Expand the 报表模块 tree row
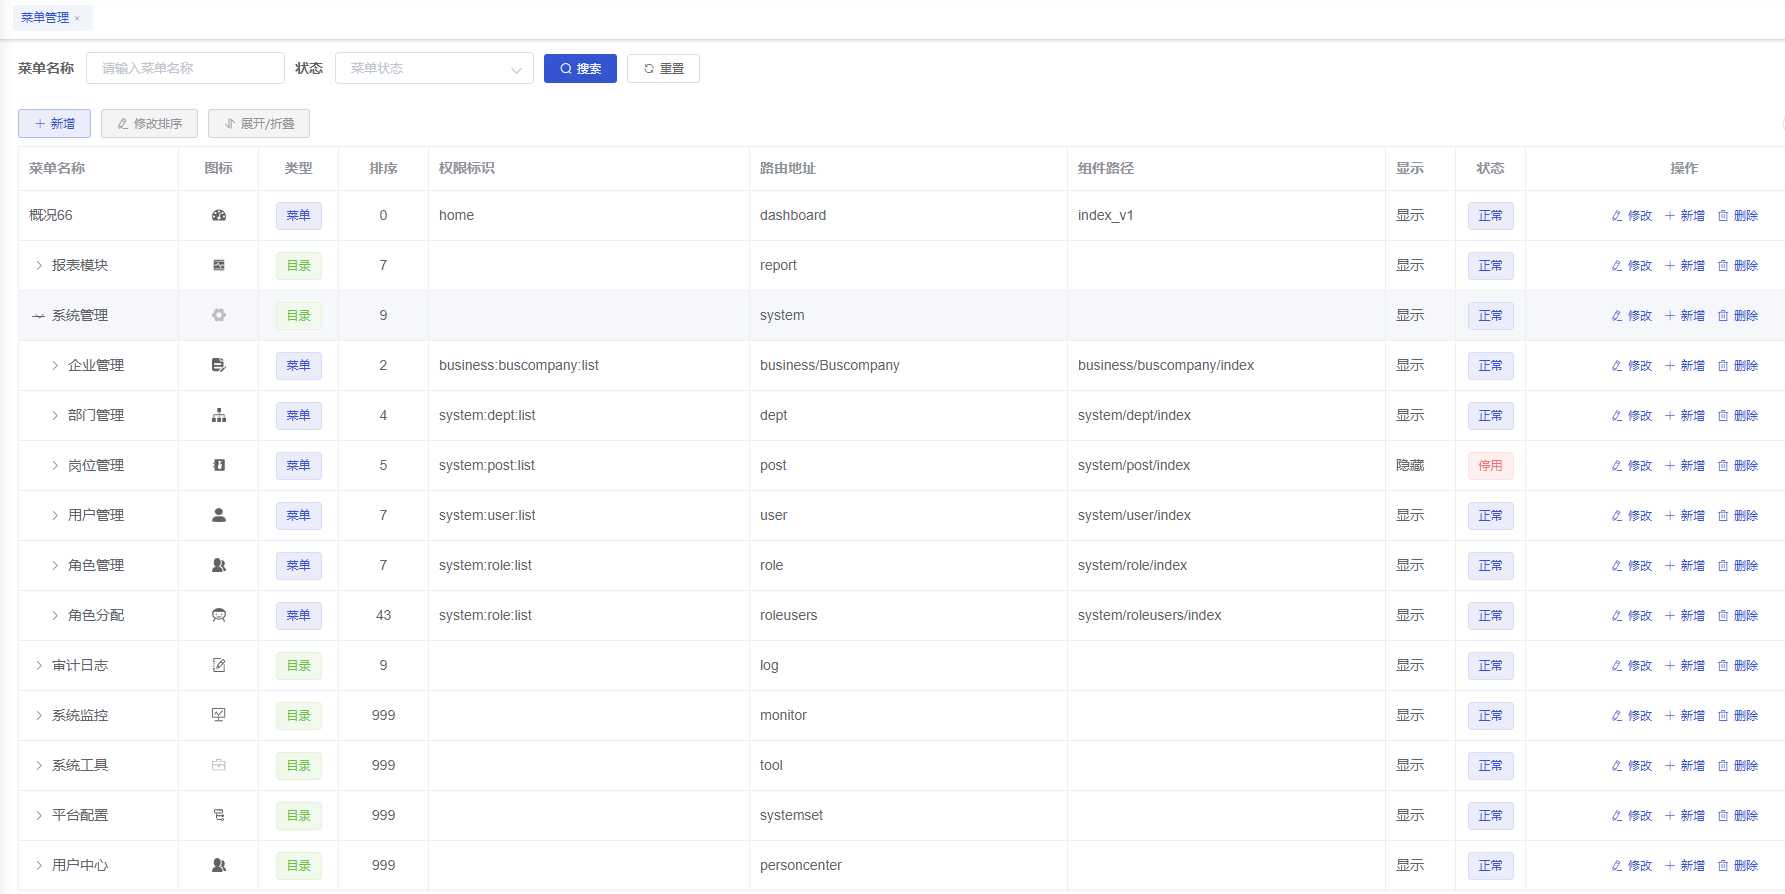This screenshot has width=1785, height=894. click(x=39, y=265)
